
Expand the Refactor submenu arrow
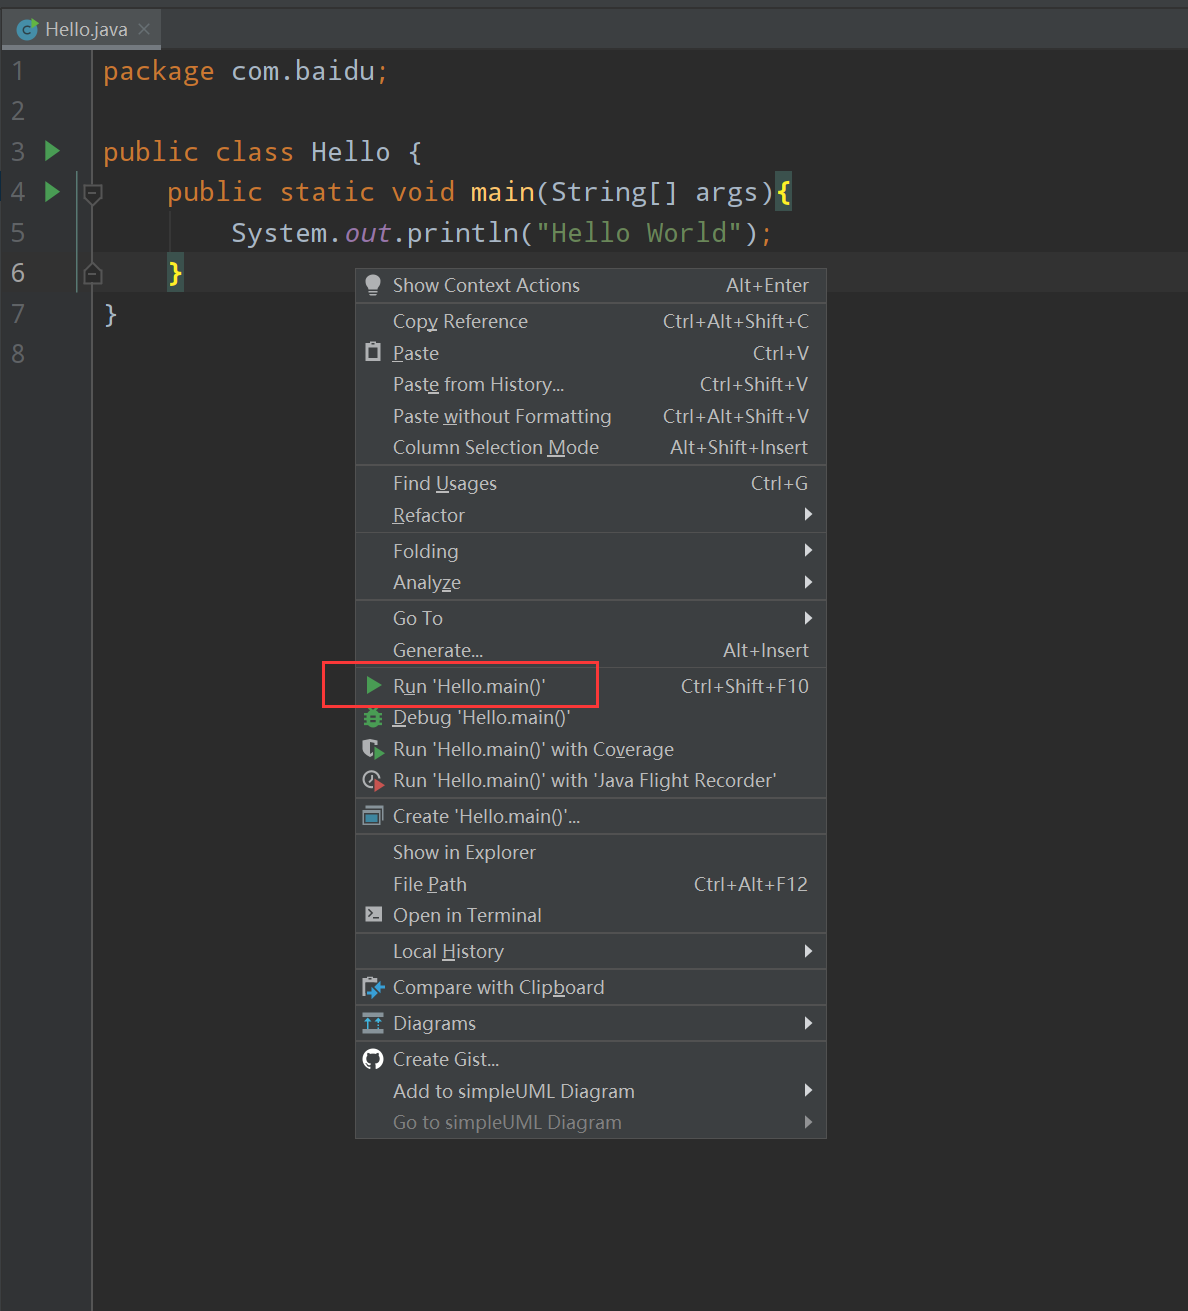click(808, 514)
